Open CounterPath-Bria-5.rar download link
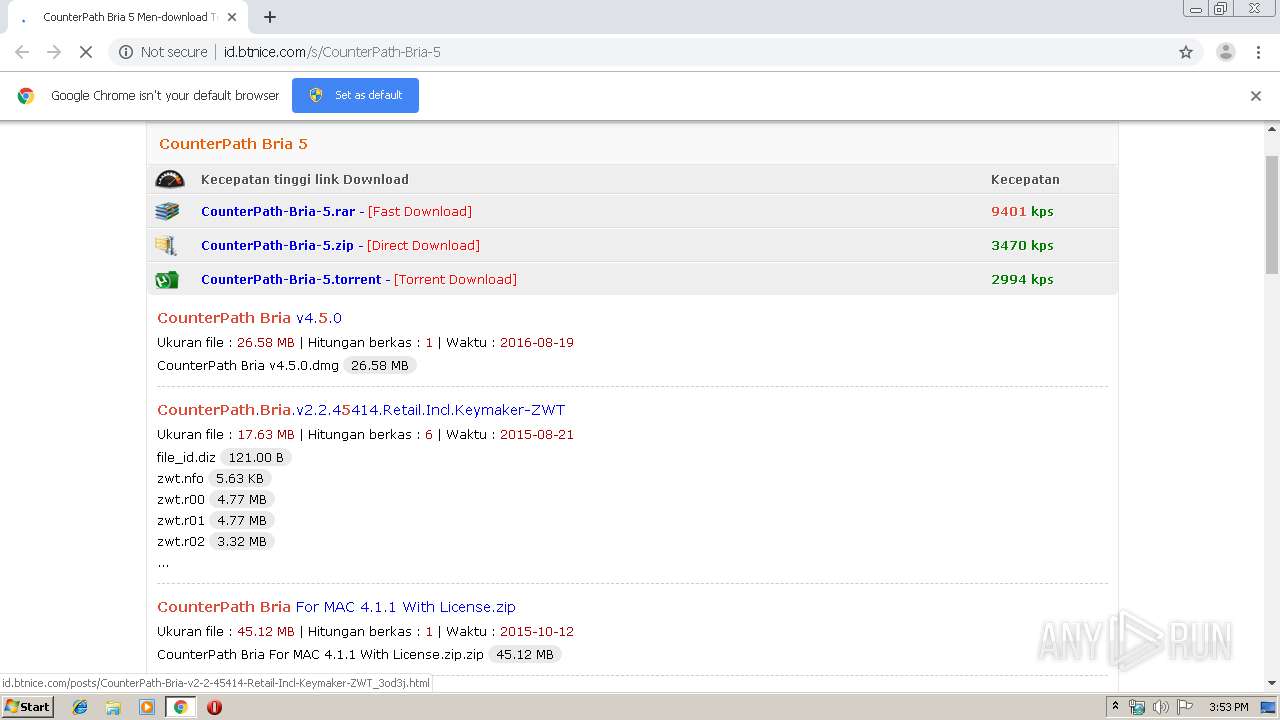The image size is (1280, 720). 278,211
